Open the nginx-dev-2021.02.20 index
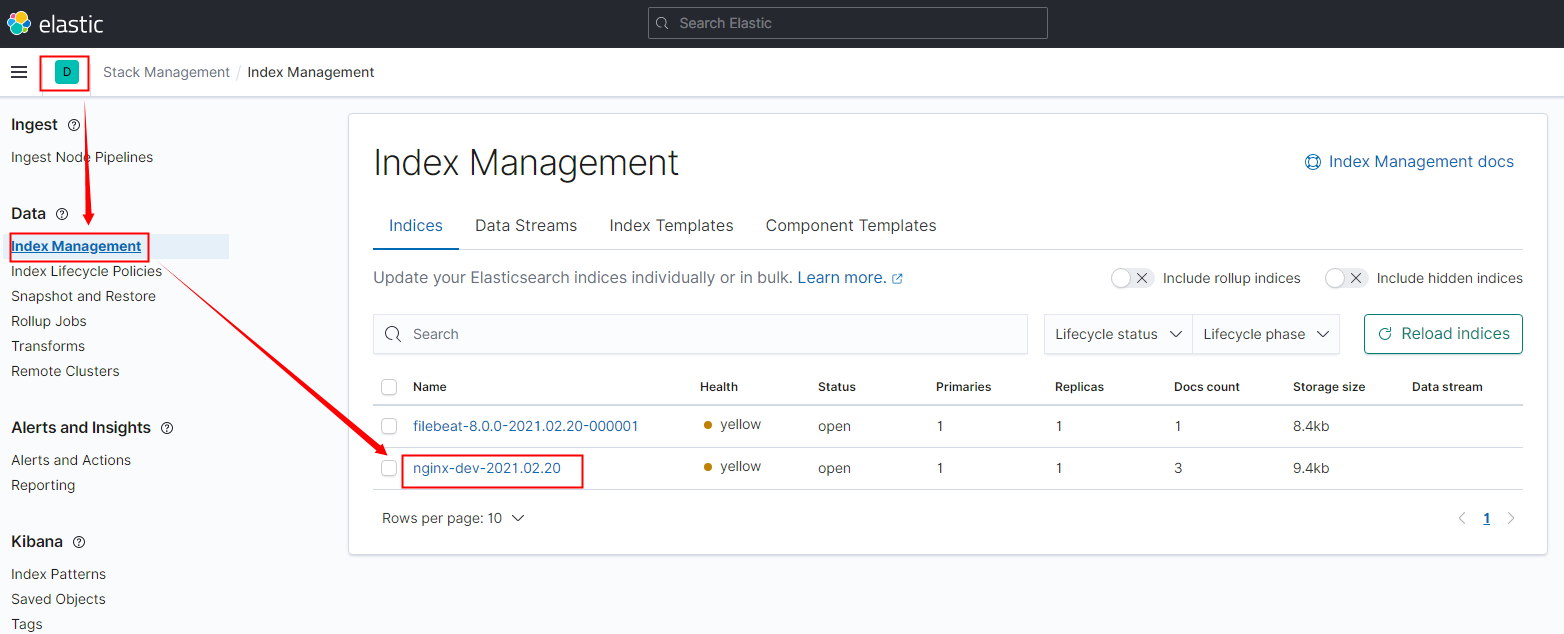The image size is (1564, 634). pos(487,468)
